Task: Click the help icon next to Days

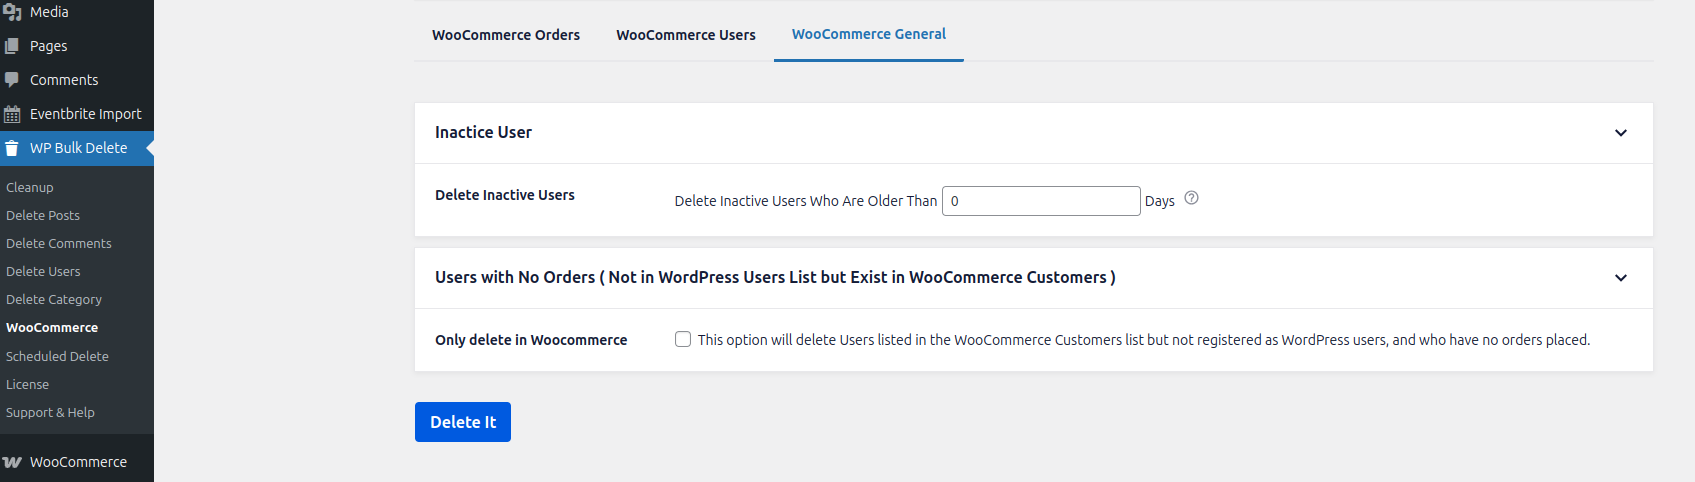Action: (x=1191, y=198)
